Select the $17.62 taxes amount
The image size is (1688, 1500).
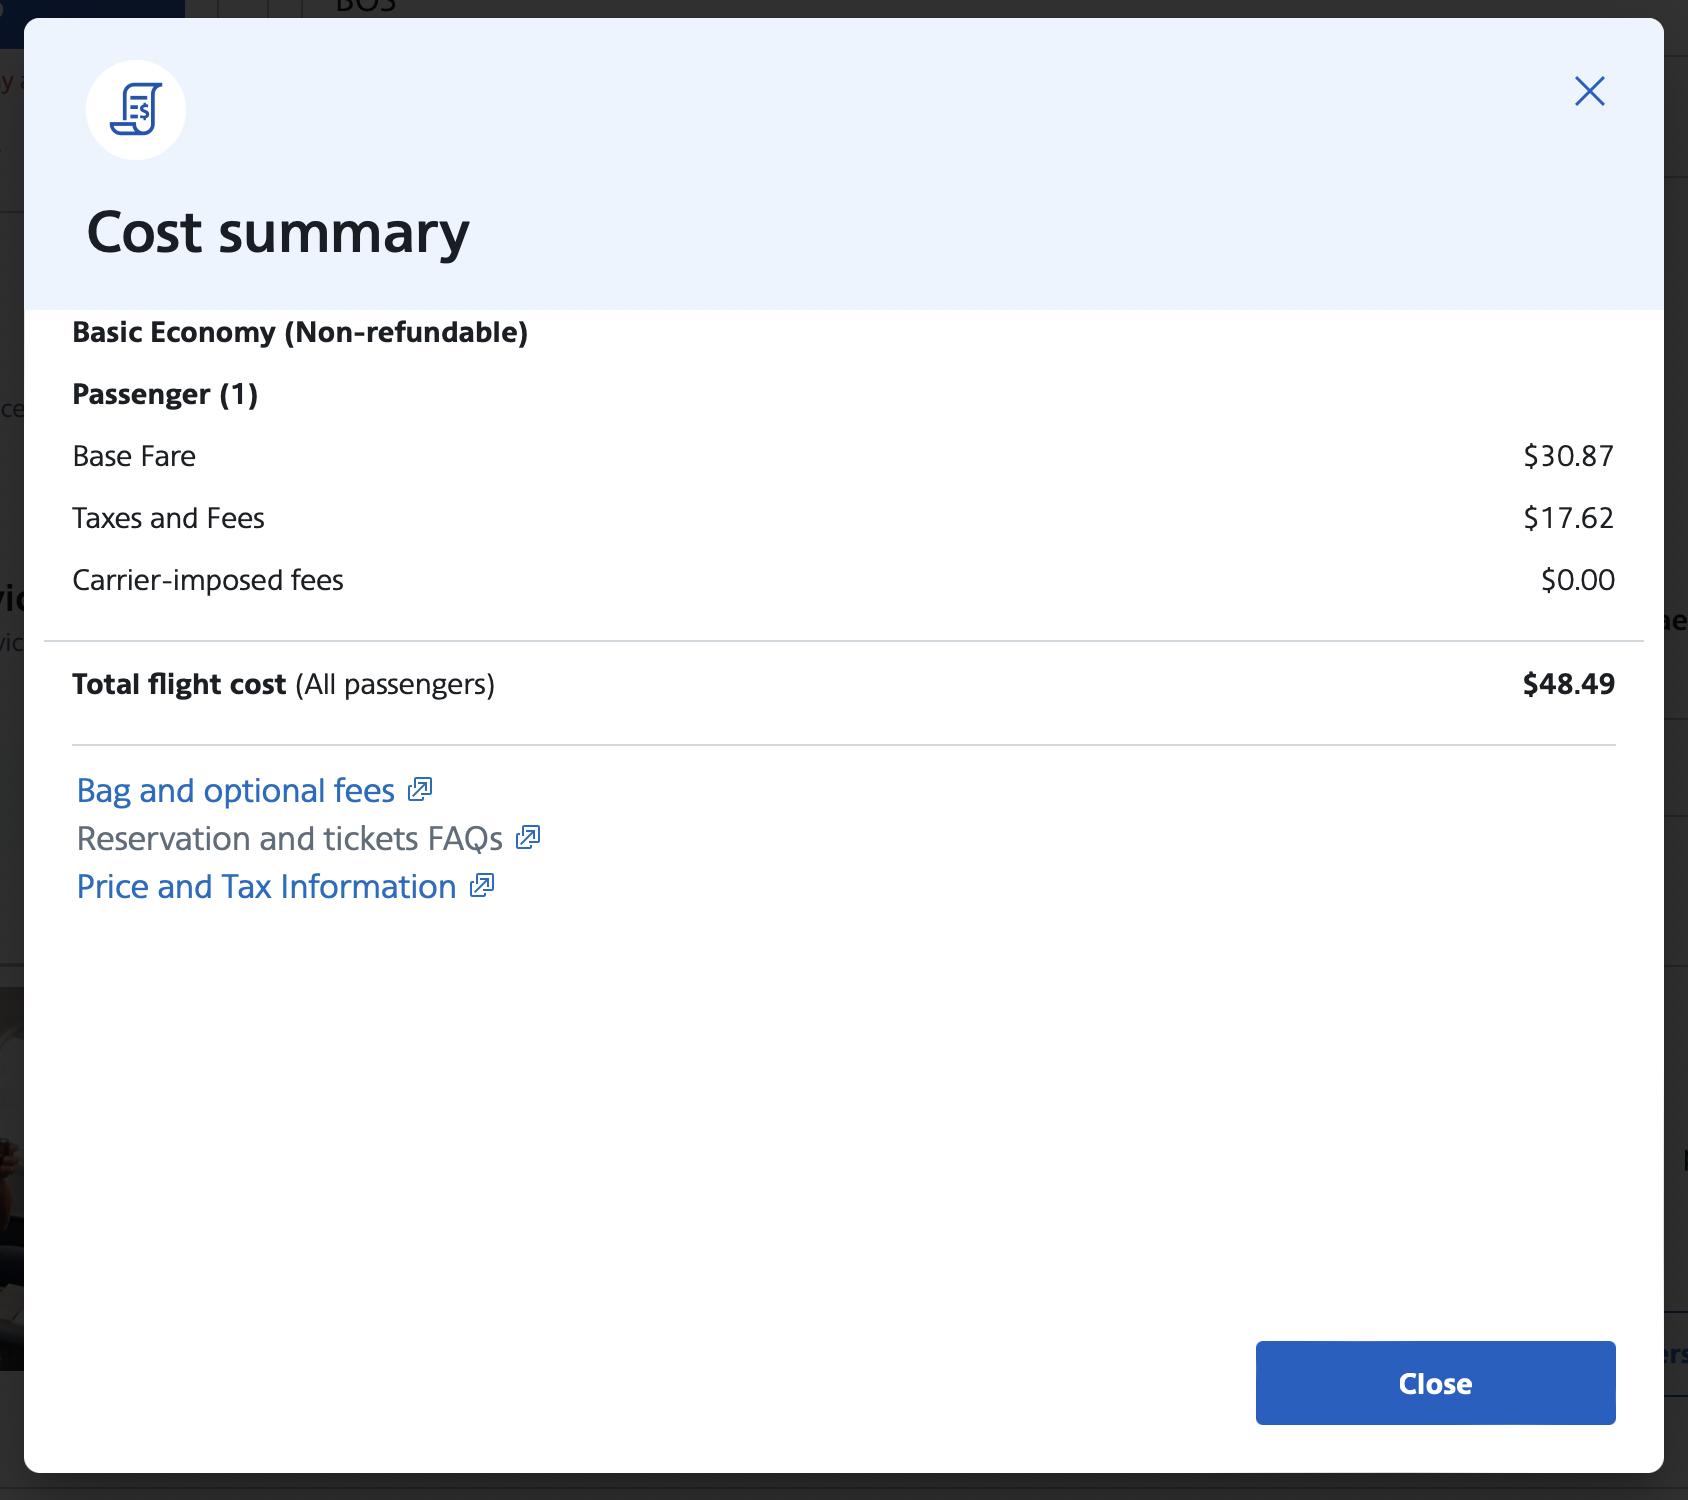pos(1567,518)
